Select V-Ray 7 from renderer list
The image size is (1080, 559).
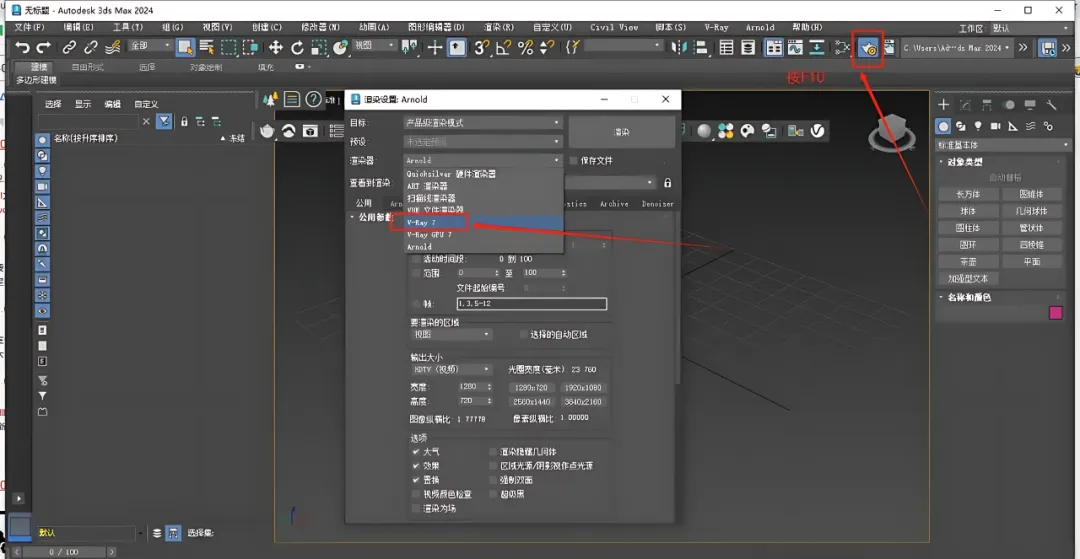point(484,222)
